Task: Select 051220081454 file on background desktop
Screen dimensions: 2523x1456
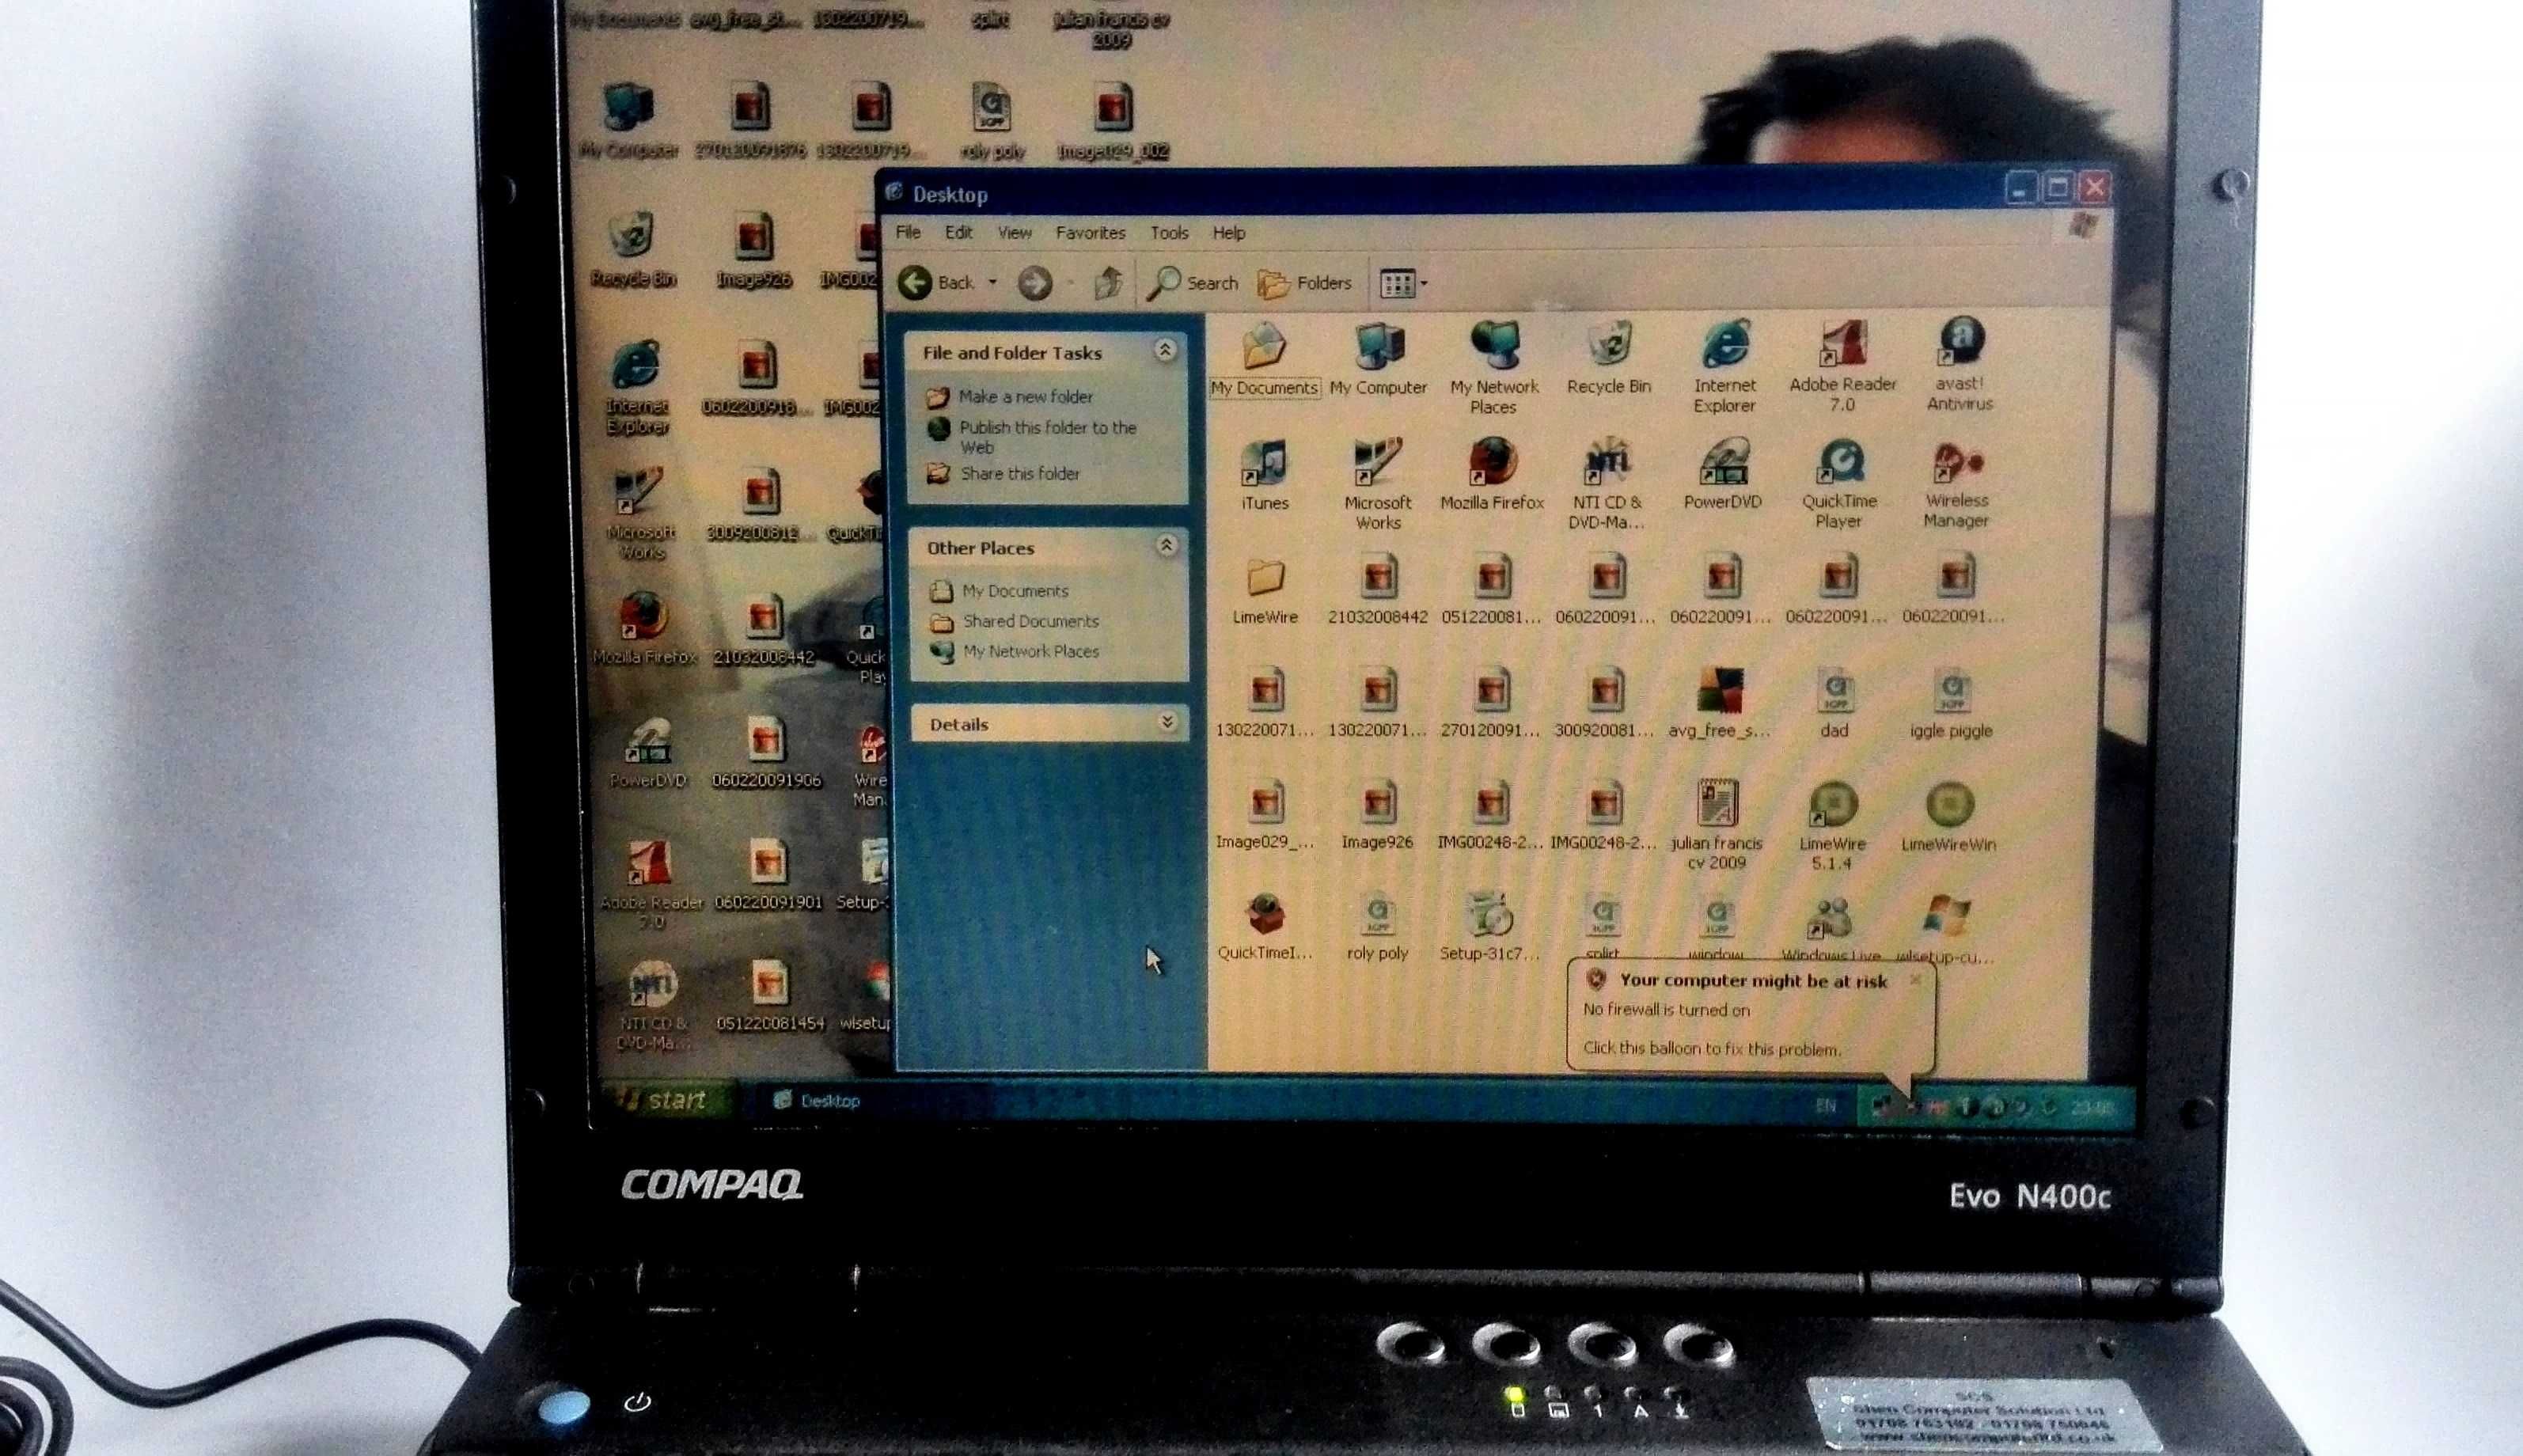Action: 769,995
